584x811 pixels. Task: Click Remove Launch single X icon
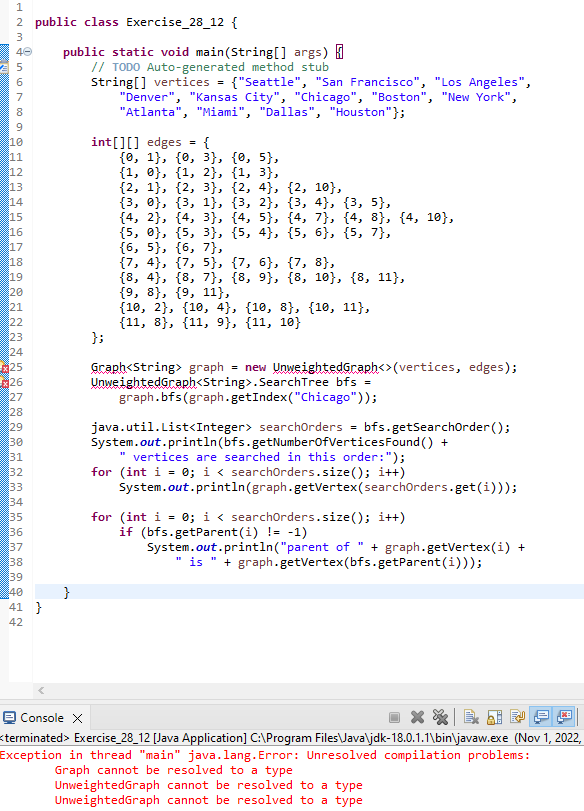pyautogui.click(x=417, y=717)
